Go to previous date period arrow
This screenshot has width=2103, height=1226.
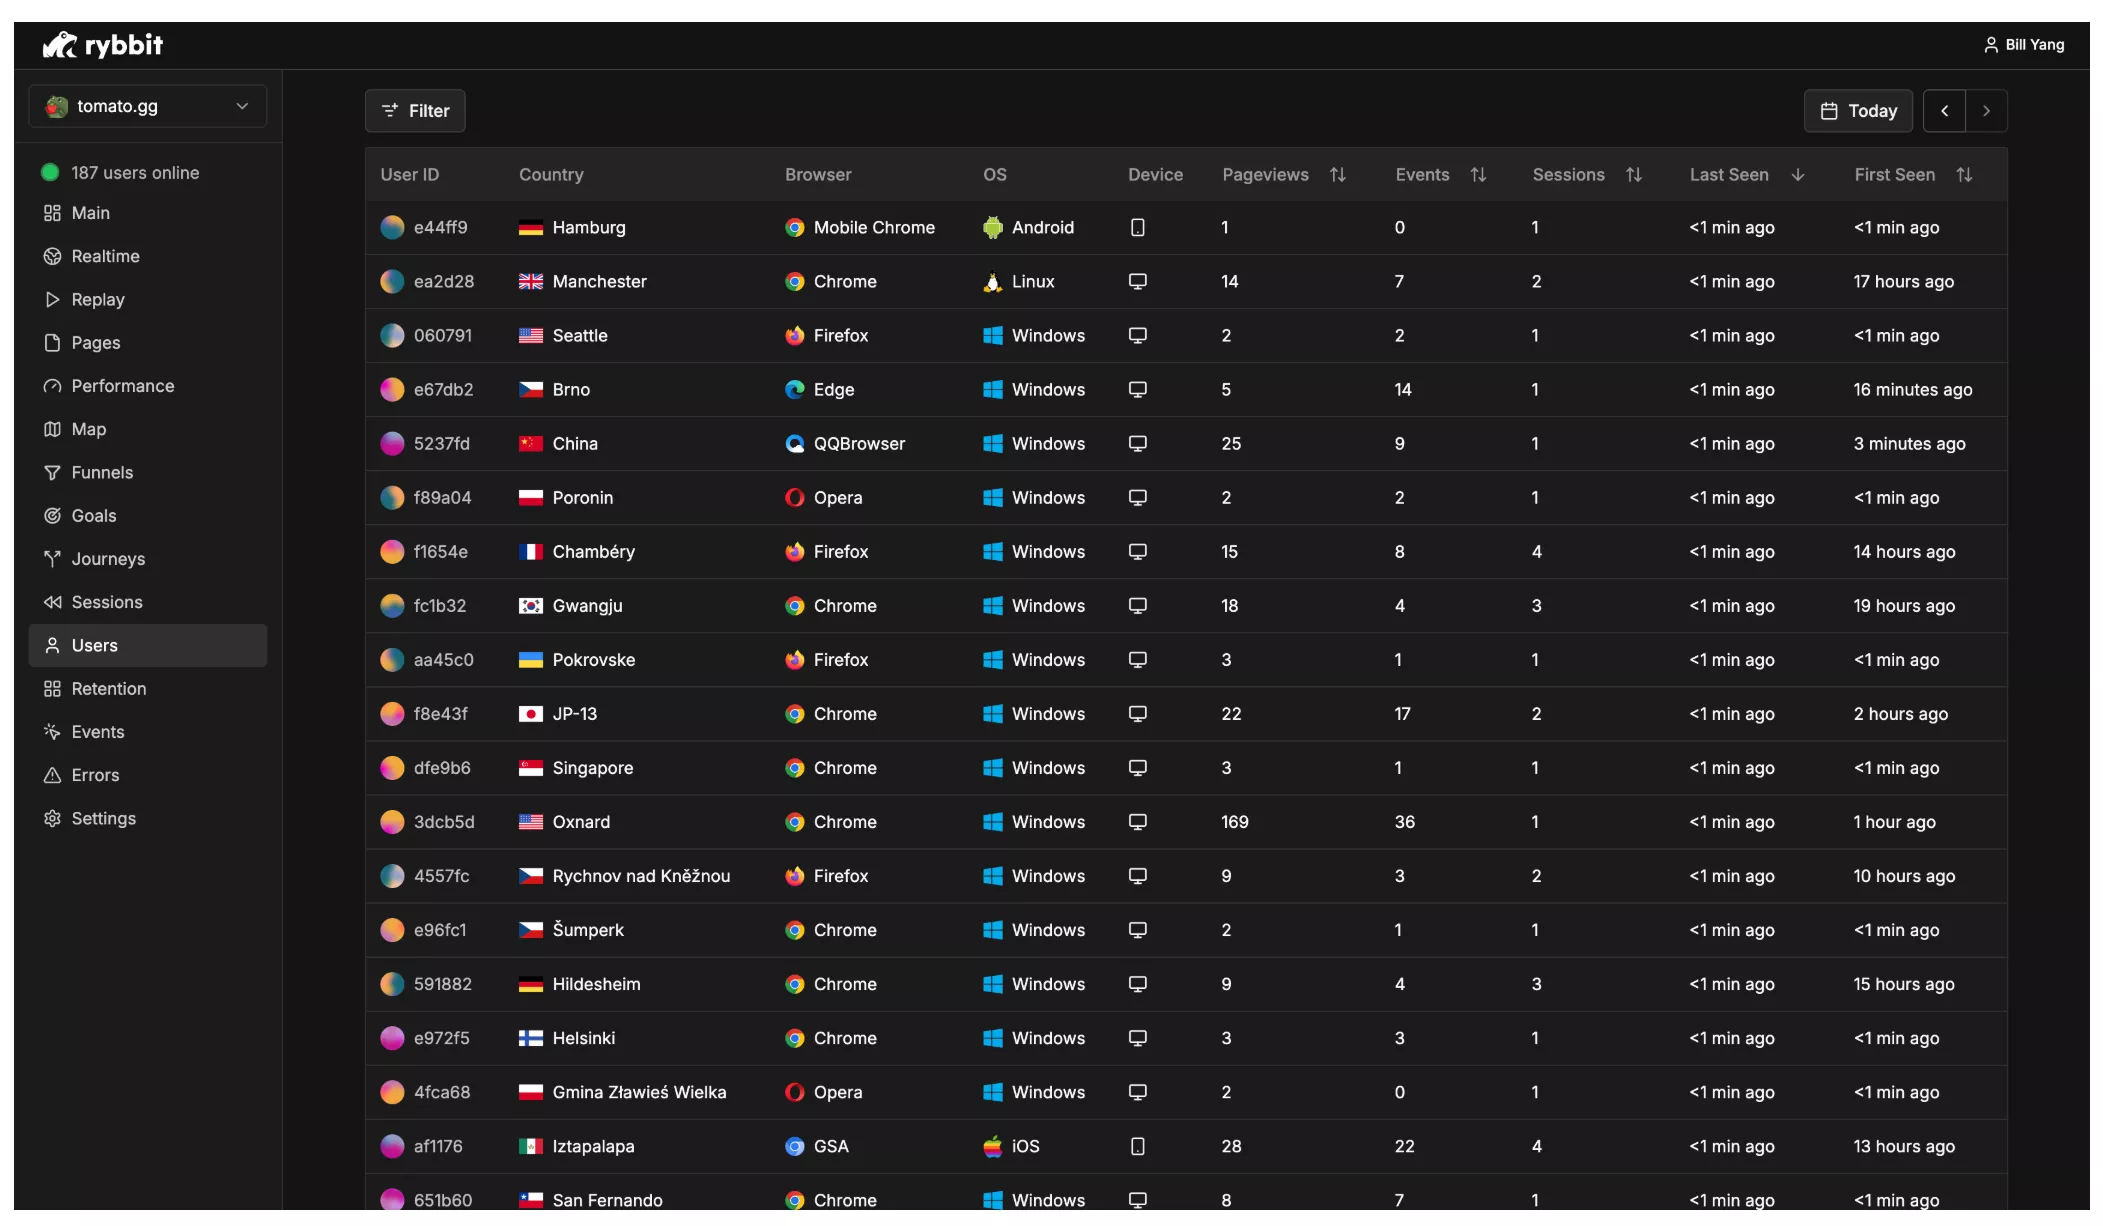(x=1944, y=111)
